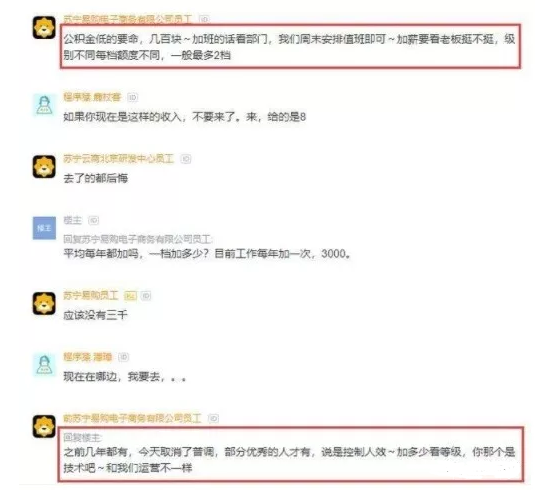Click the 回复苏宁易购电子商务有限公司员工 reply reference
The image size is (545, 499).
pyautogui.click(x=138, y=239)
